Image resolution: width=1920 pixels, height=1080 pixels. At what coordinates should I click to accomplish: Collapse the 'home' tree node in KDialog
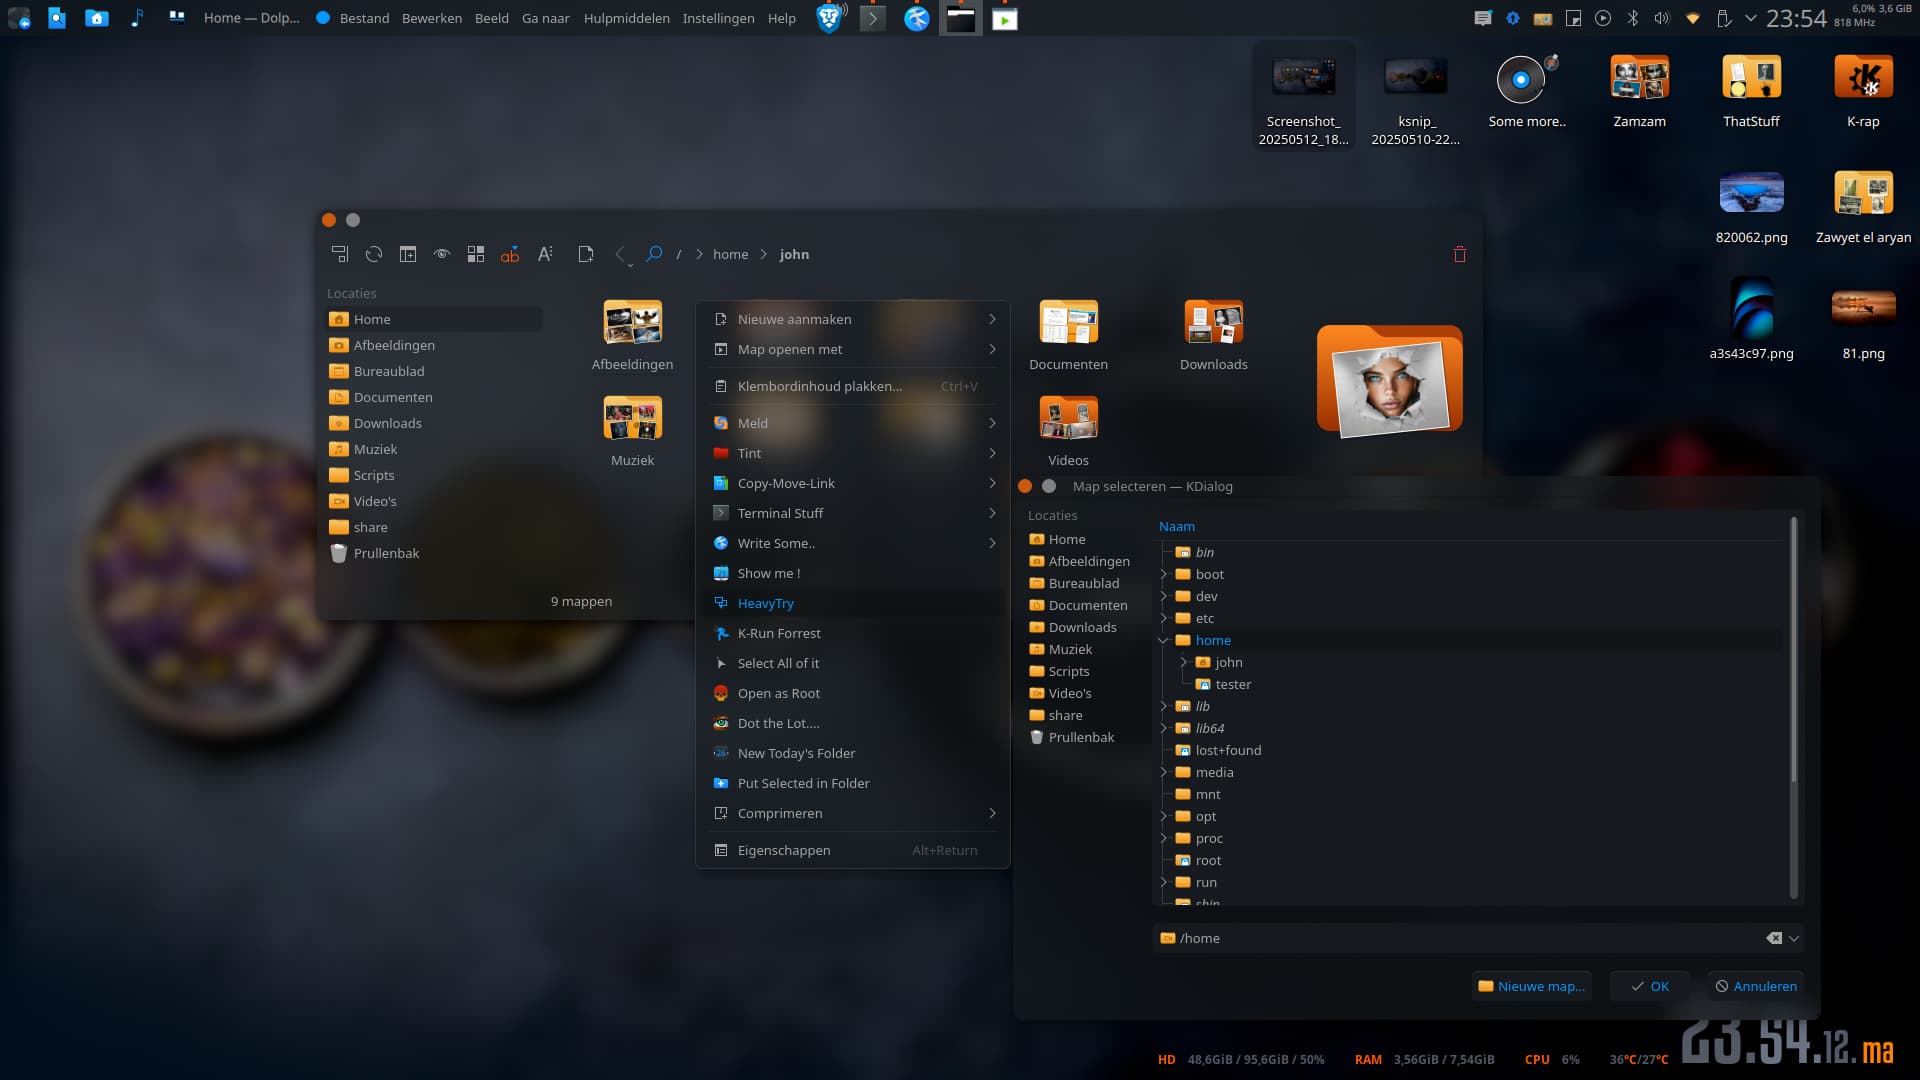[1163, 640]
